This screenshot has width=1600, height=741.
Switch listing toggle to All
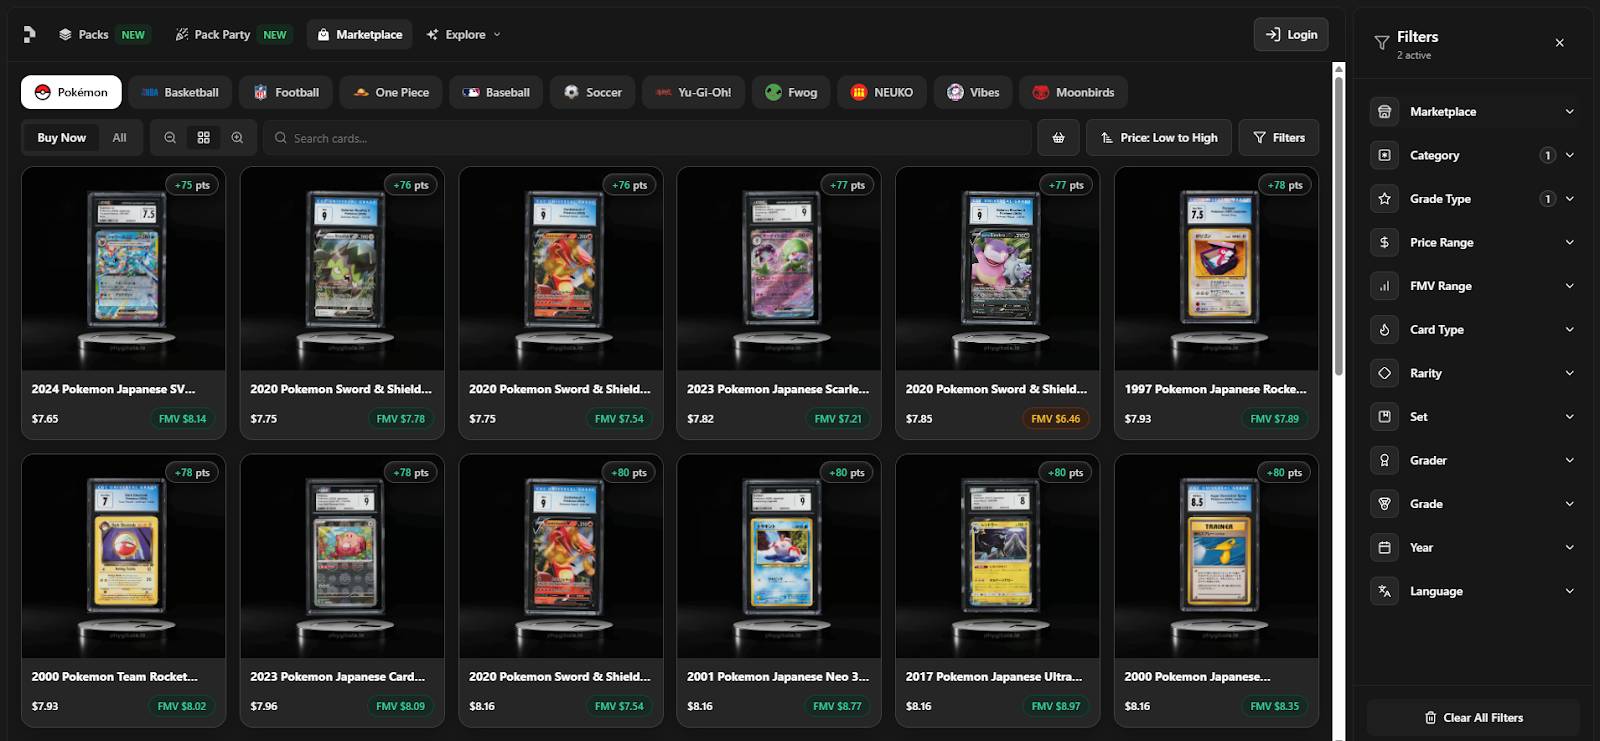(119, 138)
